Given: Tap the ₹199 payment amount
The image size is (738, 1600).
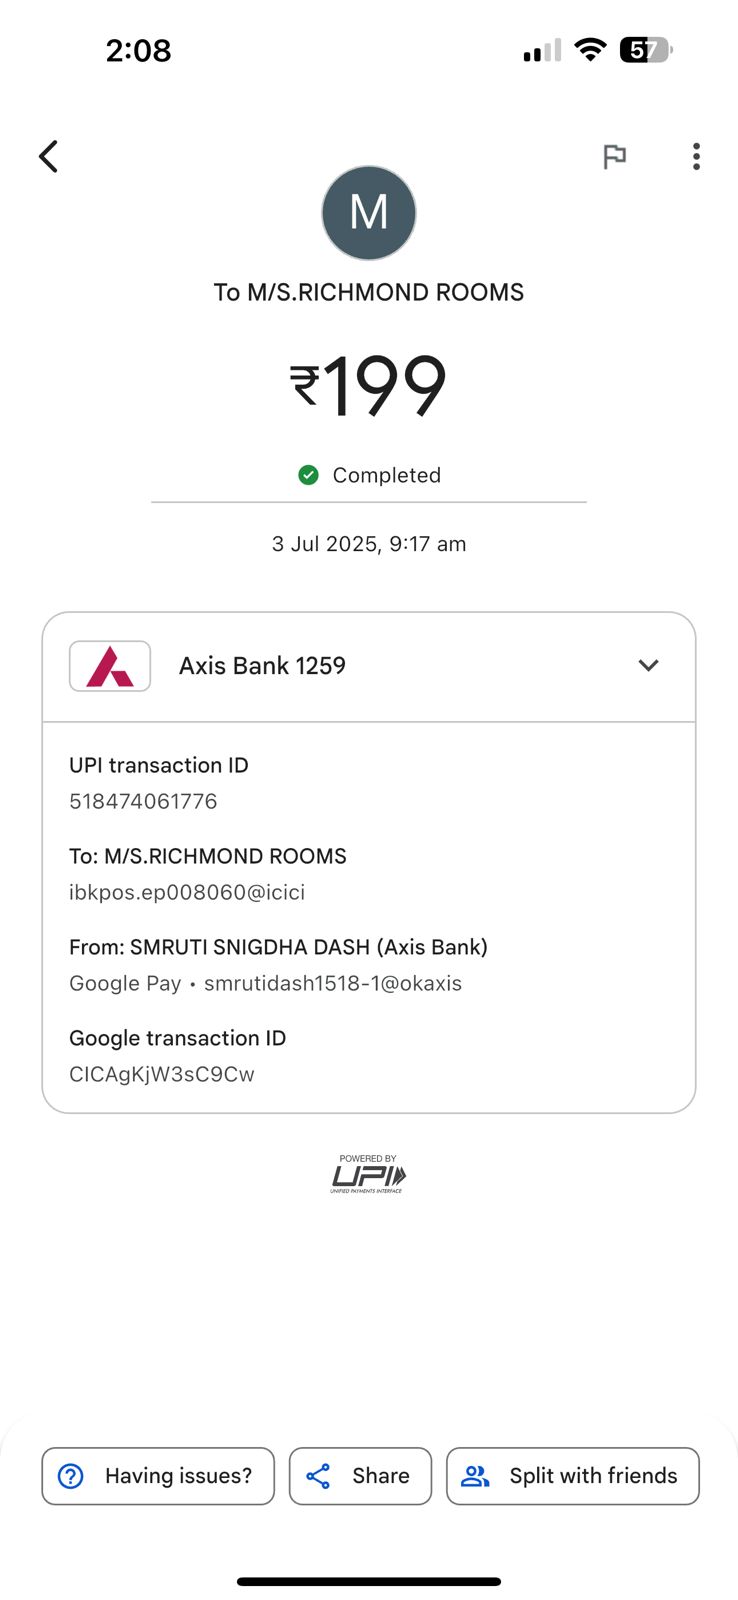Looking at the screenshot, I should pyautogui.click(x=368, y=387).
